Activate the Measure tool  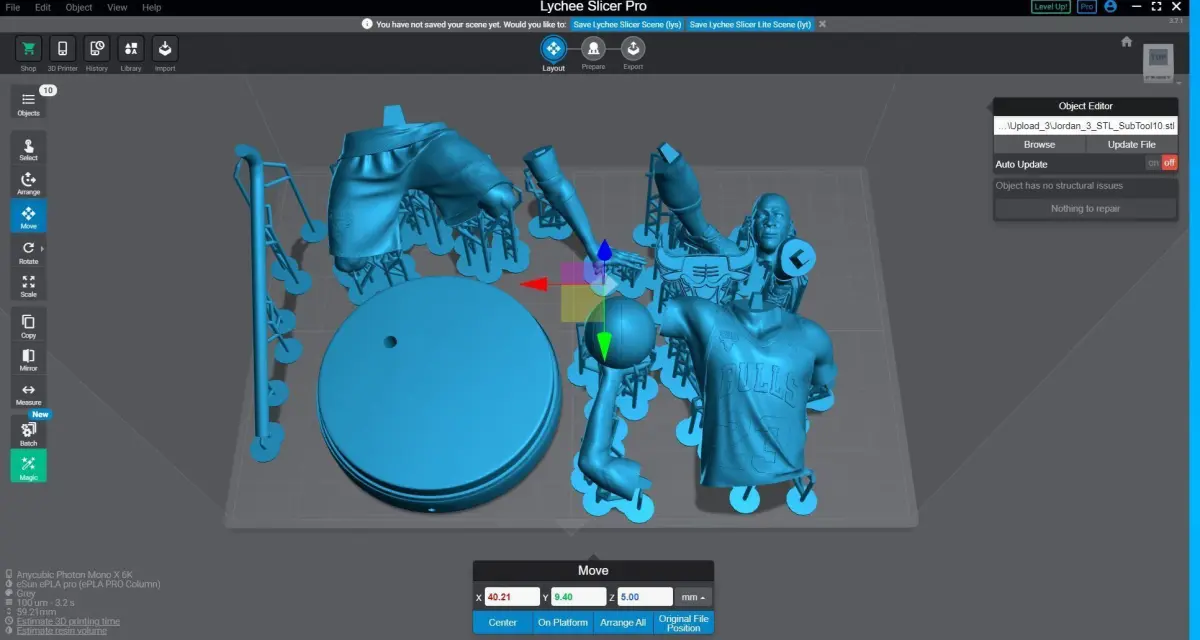[28, 394]
